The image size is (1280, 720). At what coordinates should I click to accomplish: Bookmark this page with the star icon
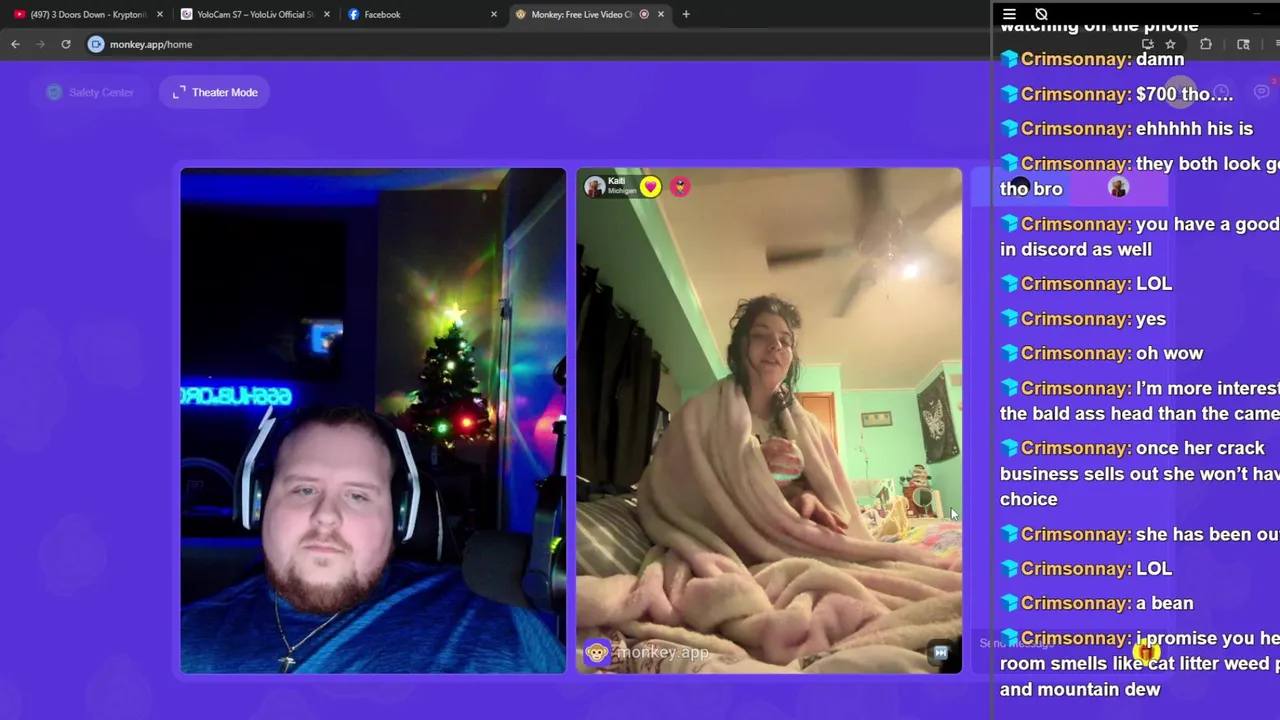(x=1170, y=44)
